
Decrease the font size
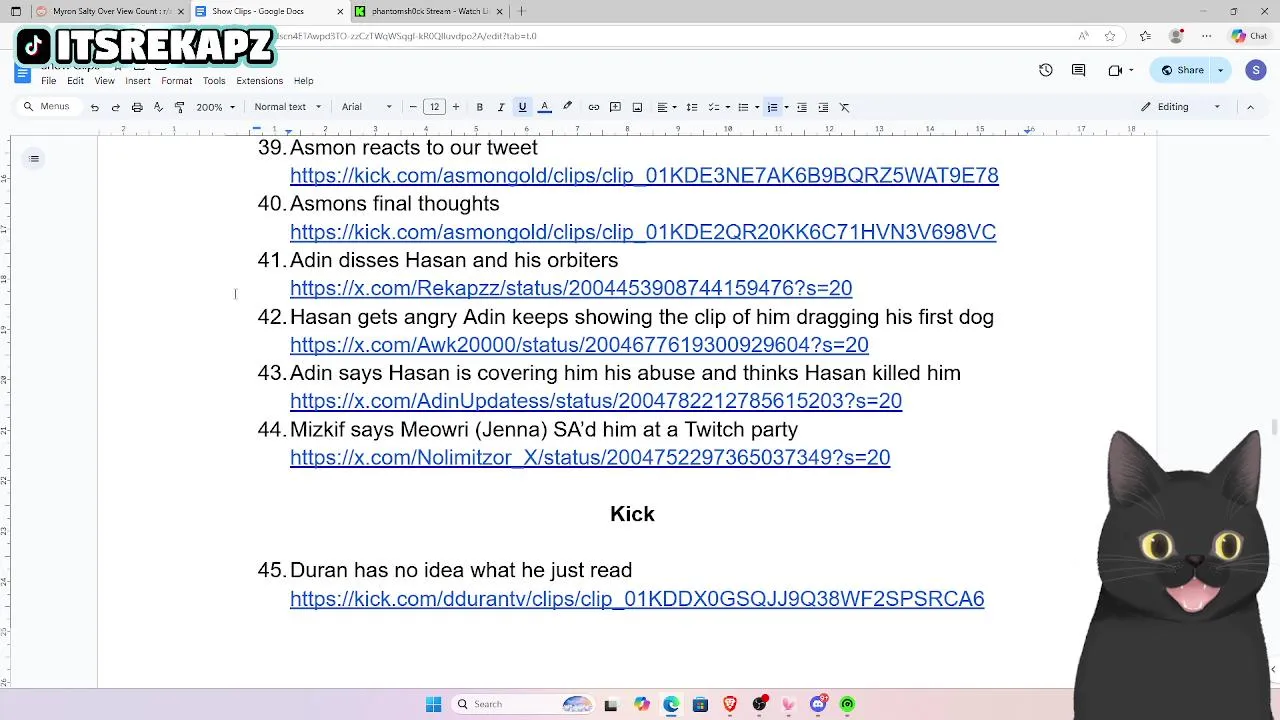pos(413,107)
